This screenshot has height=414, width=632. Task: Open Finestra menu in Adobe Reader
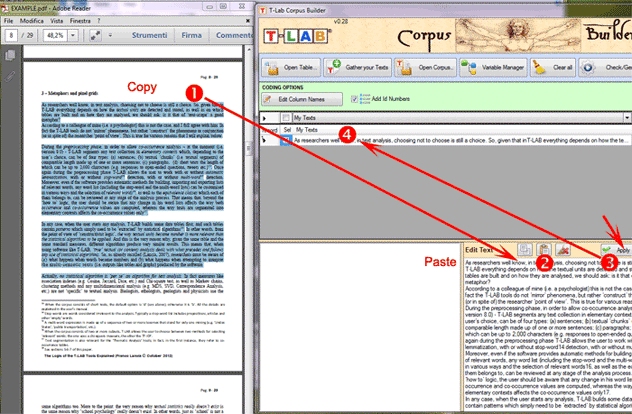[80, 21]
